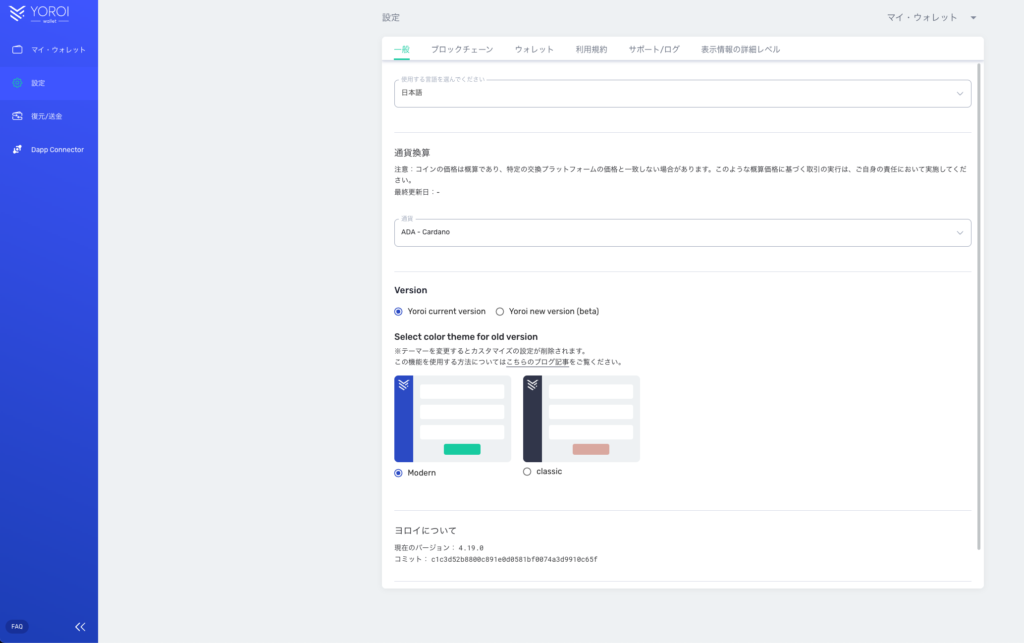Open マイ・ウォレット wallet icon in sidebar
This screenshot has width=1024, height=643.
(17, 49)
